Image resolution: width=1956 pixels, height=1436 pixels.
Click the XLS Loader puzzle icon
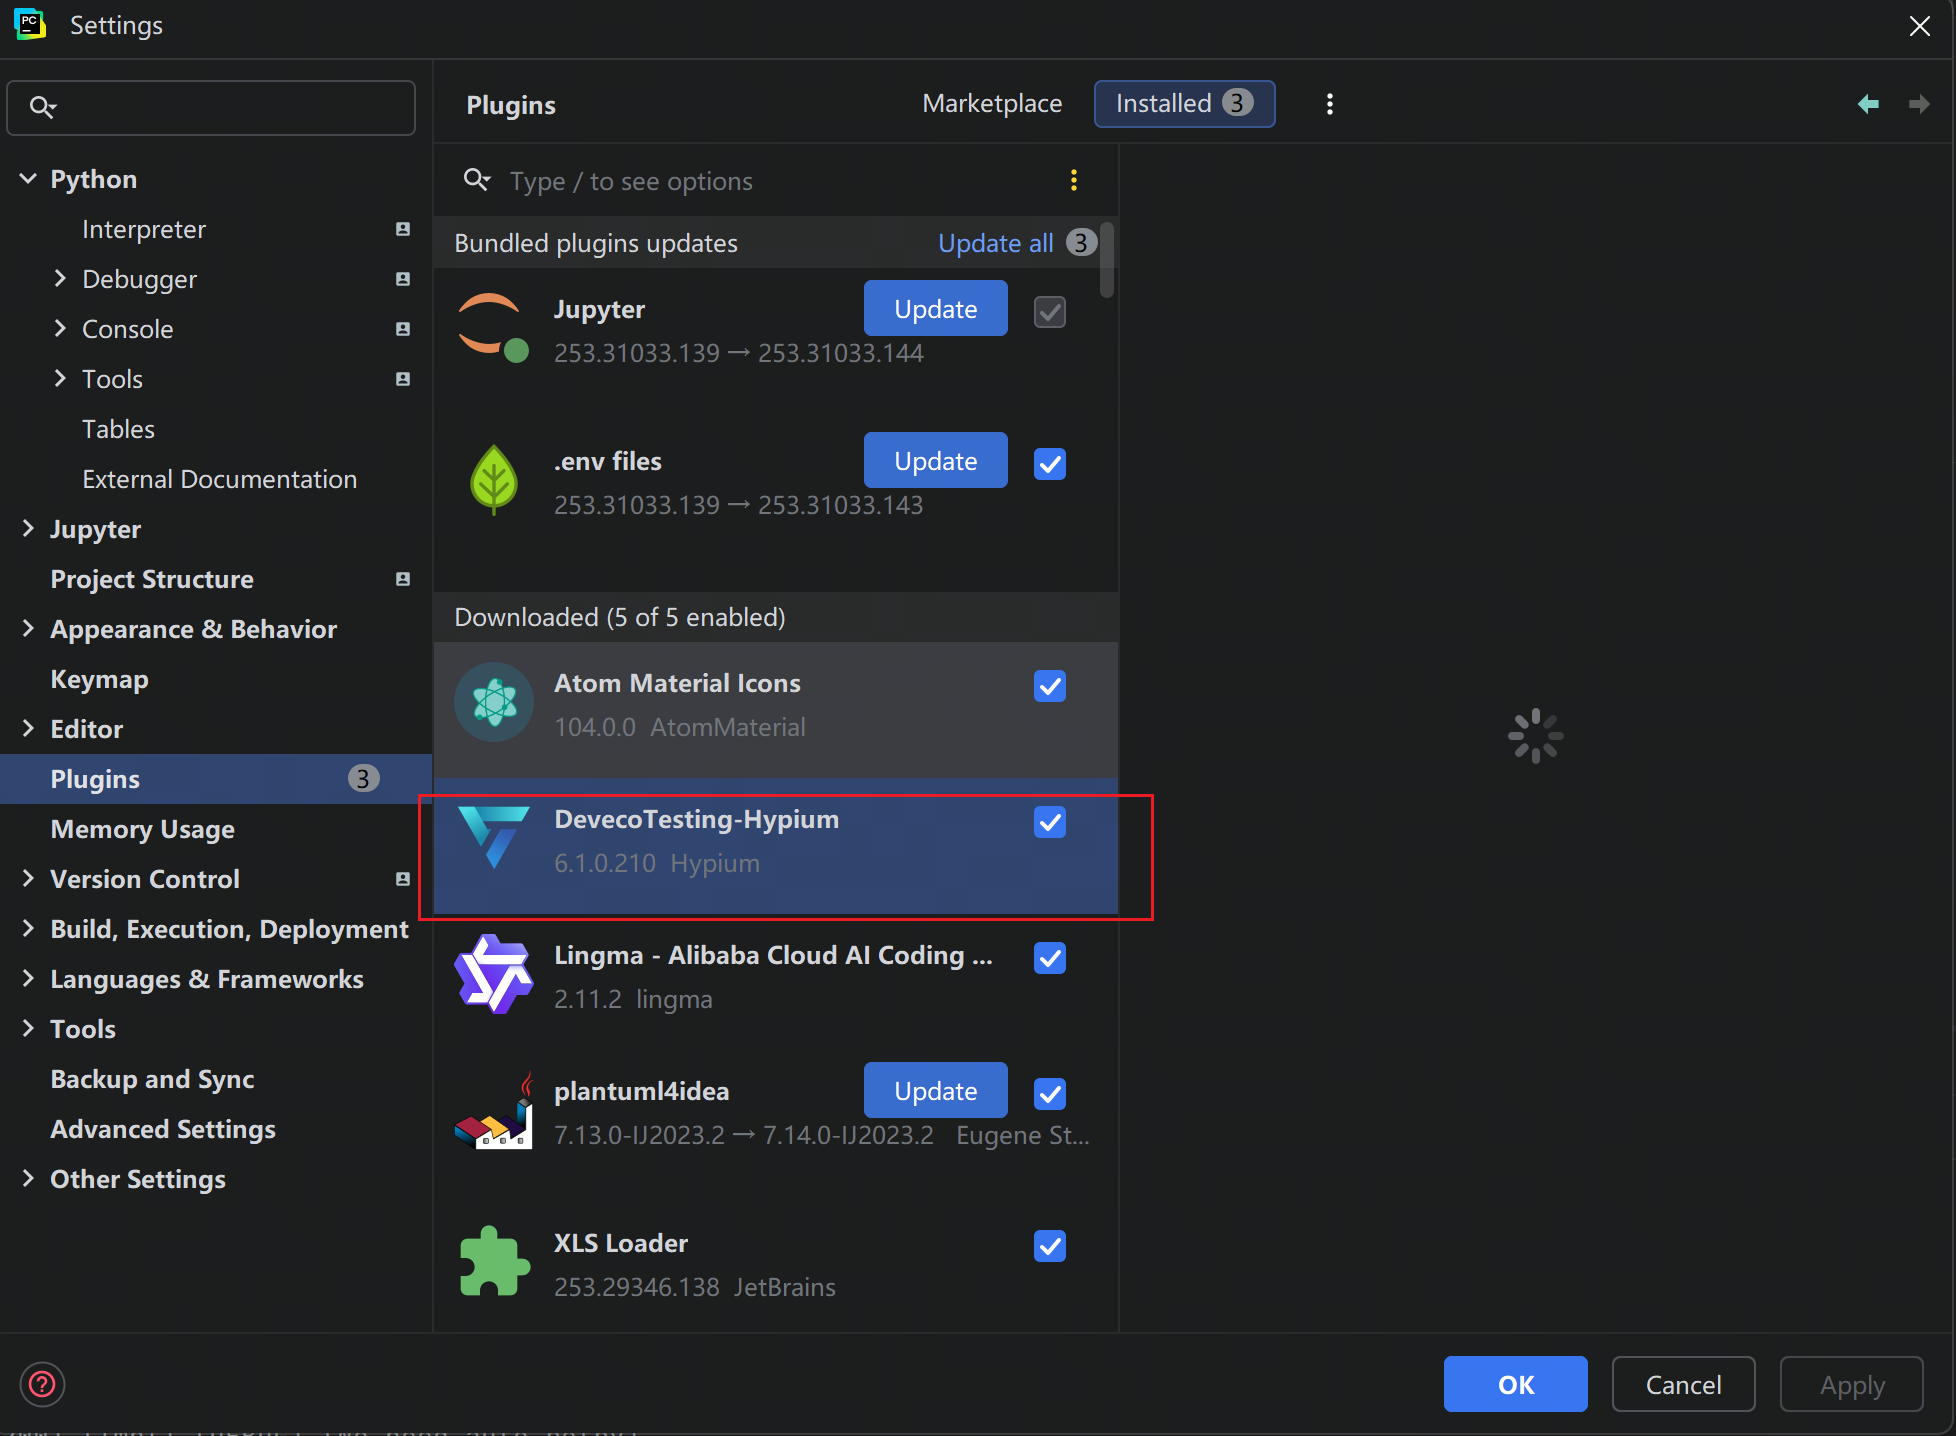(x=493, y=1262)
